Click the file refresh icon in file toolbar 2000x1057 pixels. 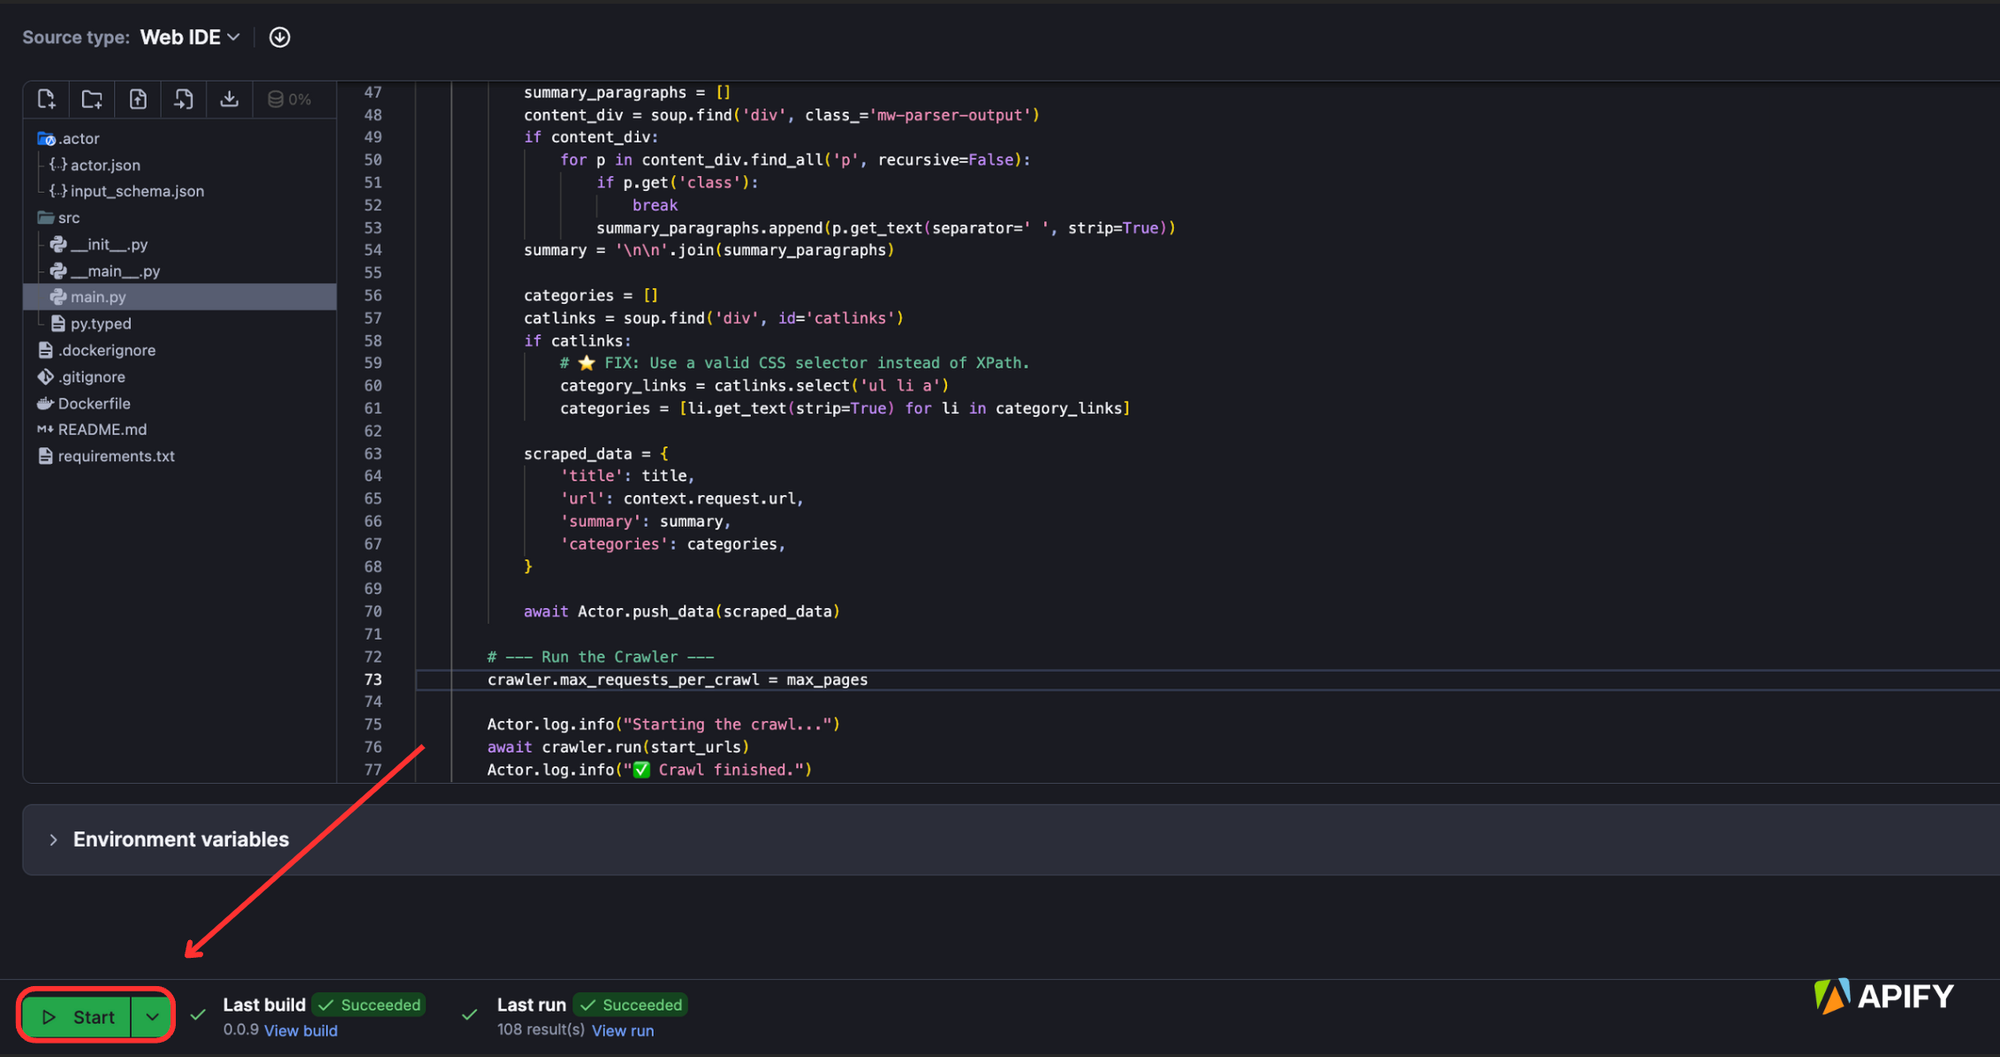point(184,99)
